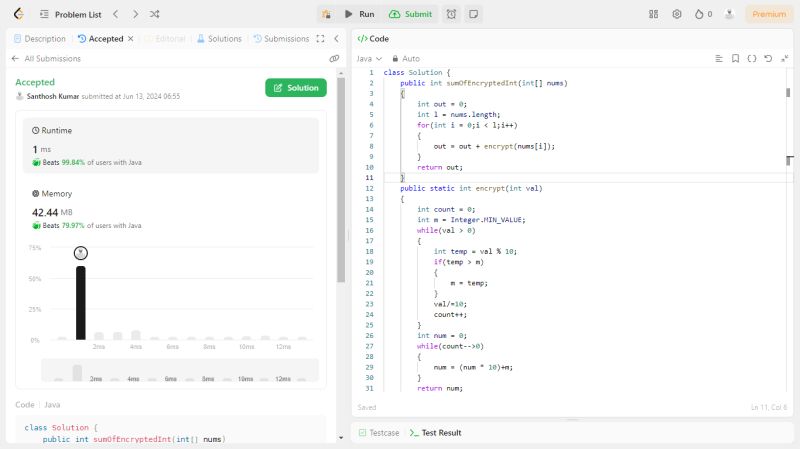Open settings gear in top bar
Viewport: 800px width, 449px height.
[x=677, y=14]
